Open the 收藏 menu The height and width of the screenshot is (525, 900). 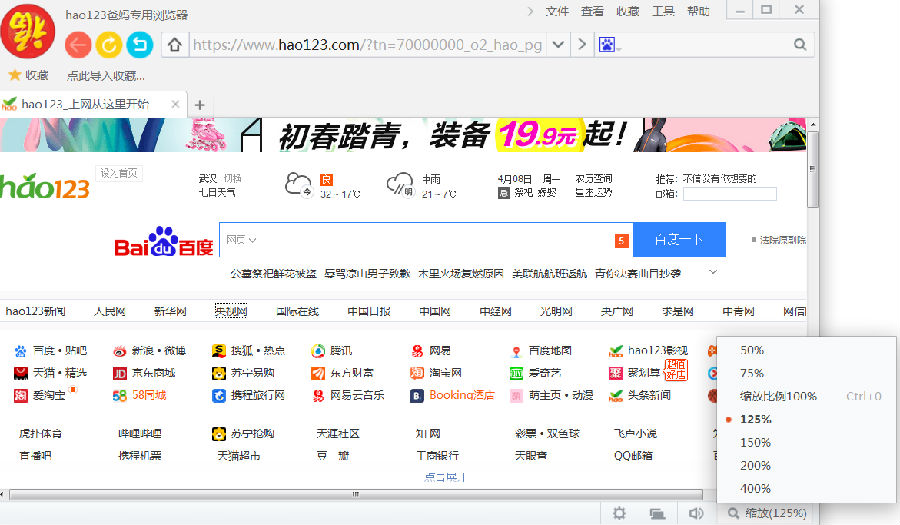[627, 11]
